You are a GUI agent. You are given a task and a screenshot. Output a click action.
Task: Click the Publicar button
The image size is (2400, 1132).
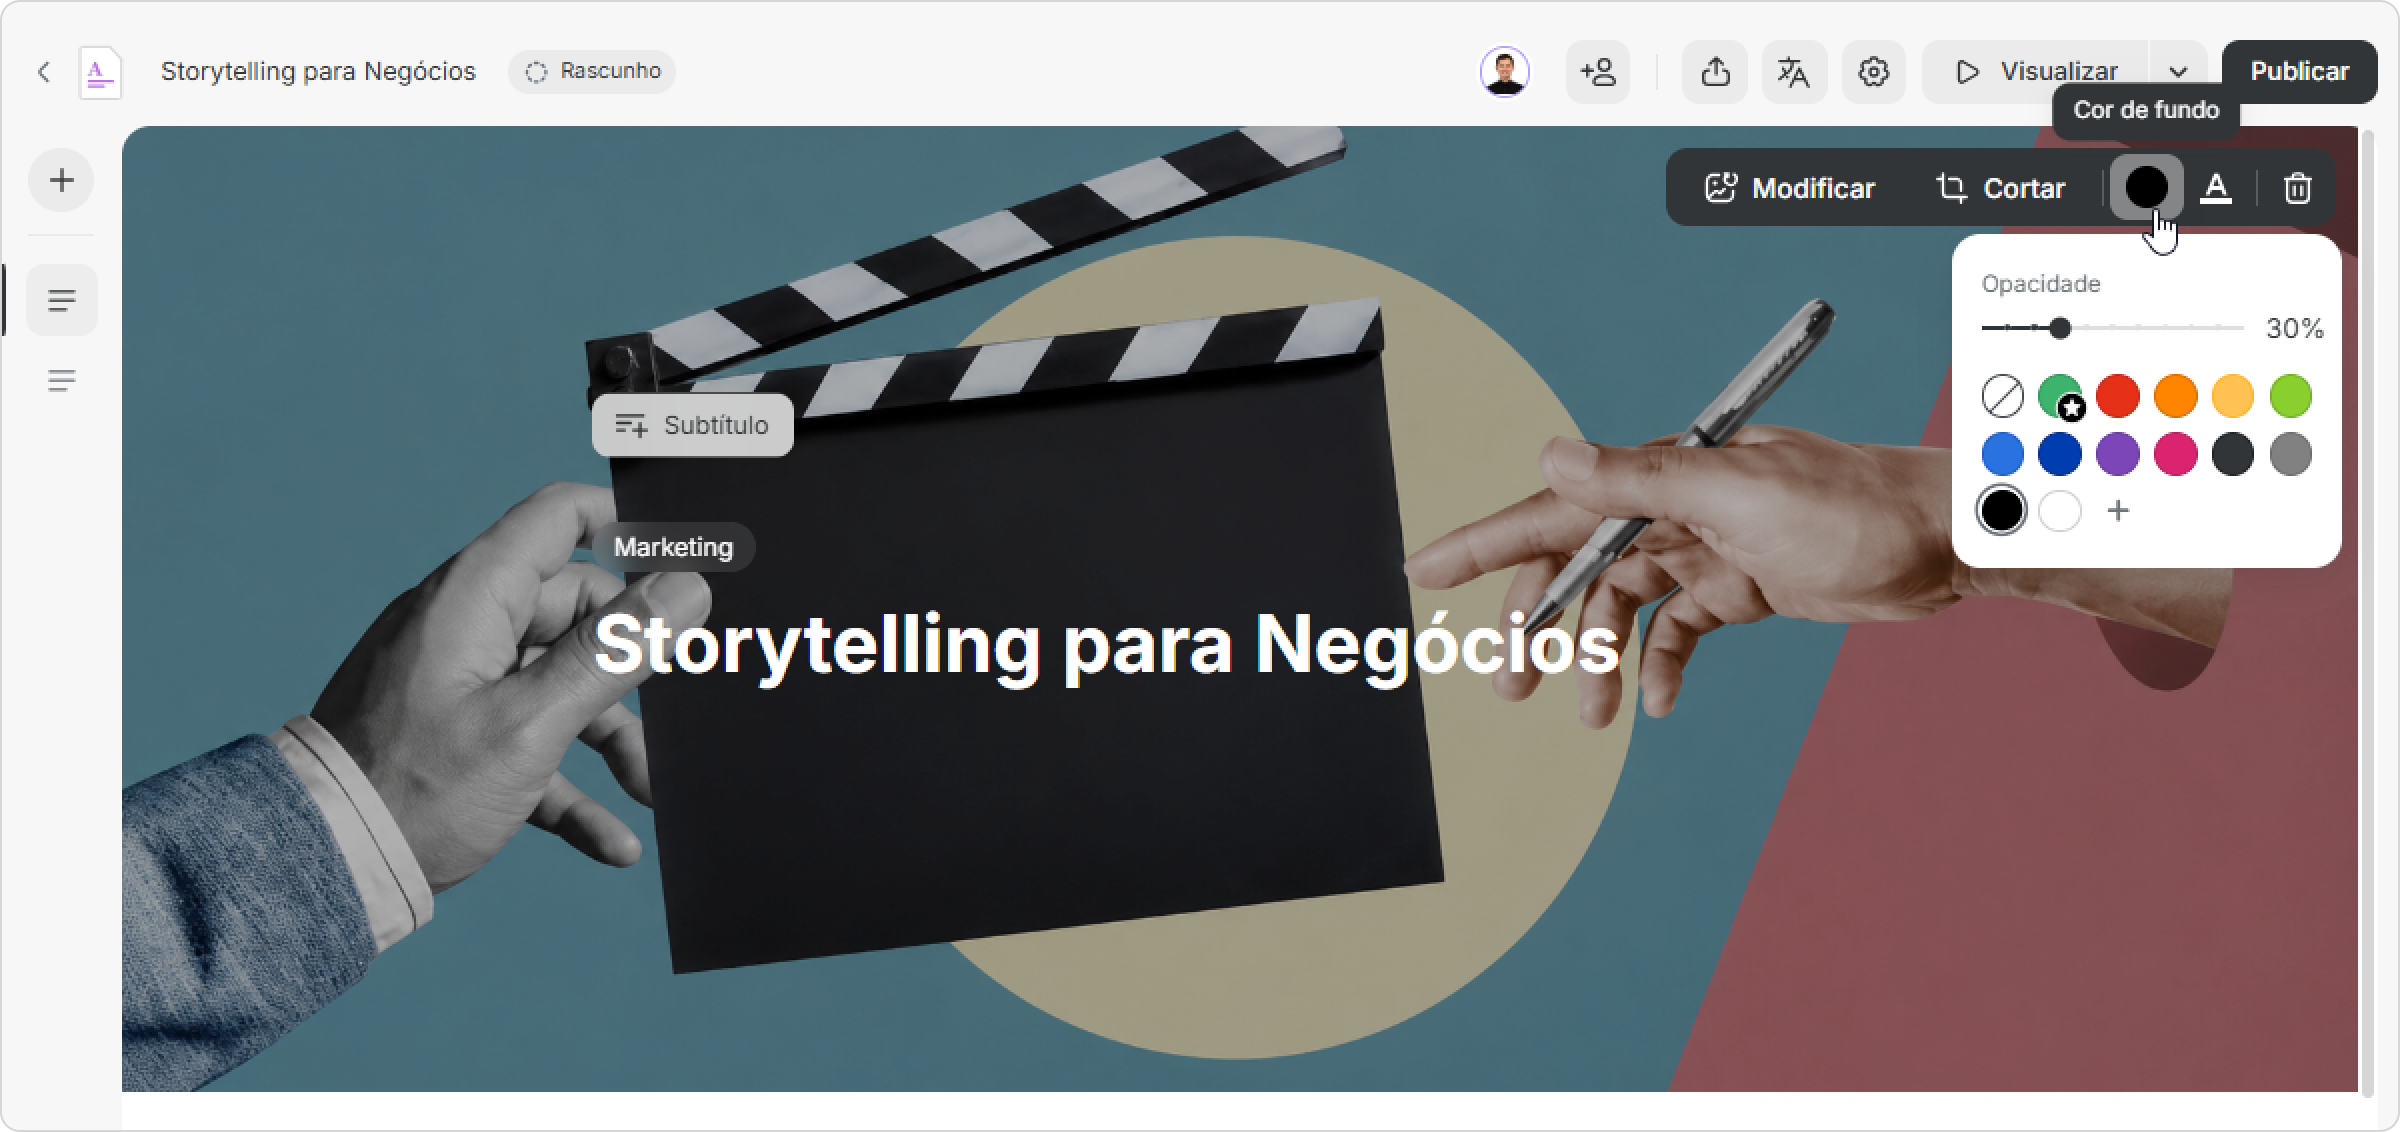point(2299,72)
